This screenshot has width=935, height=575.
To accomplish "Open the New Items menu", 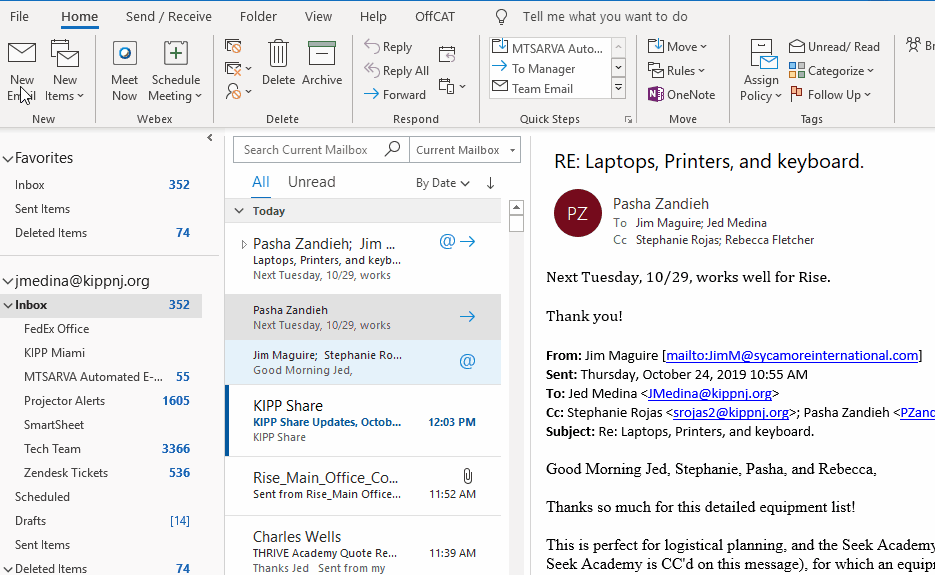I will click(64, 69).
